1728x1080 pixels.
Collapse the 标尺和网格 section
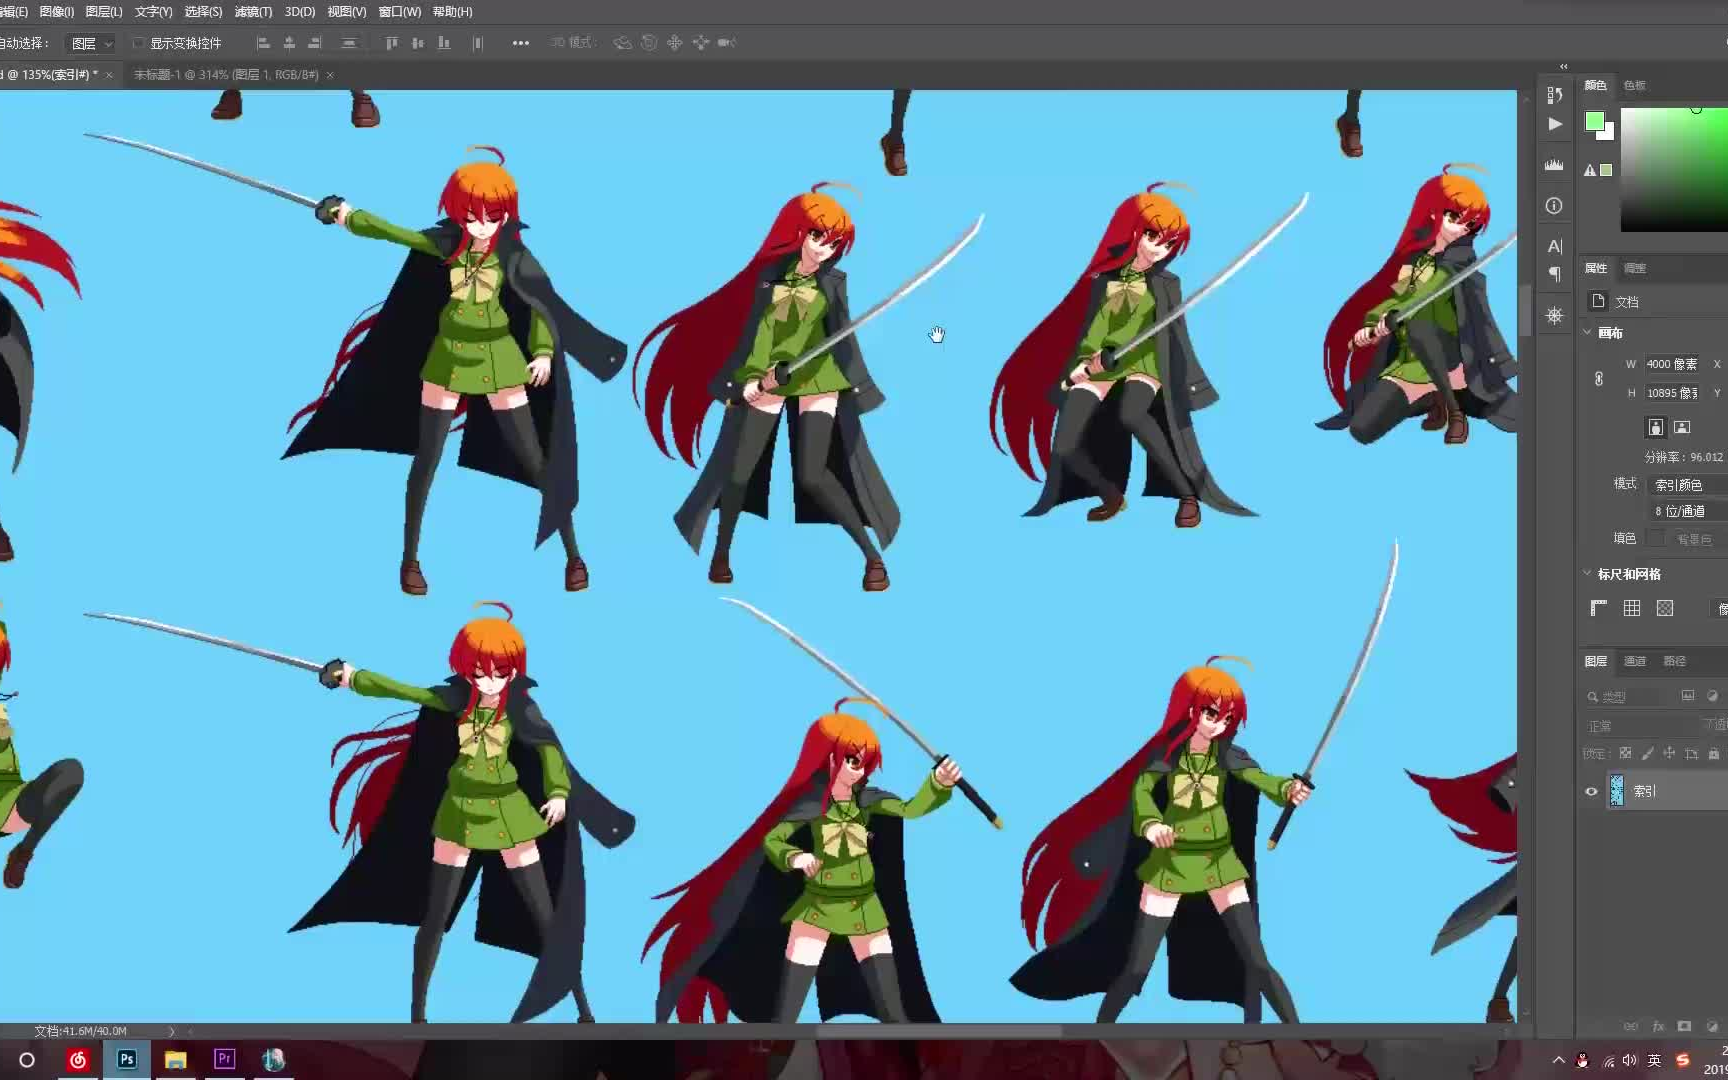[x=1587, y=573]
